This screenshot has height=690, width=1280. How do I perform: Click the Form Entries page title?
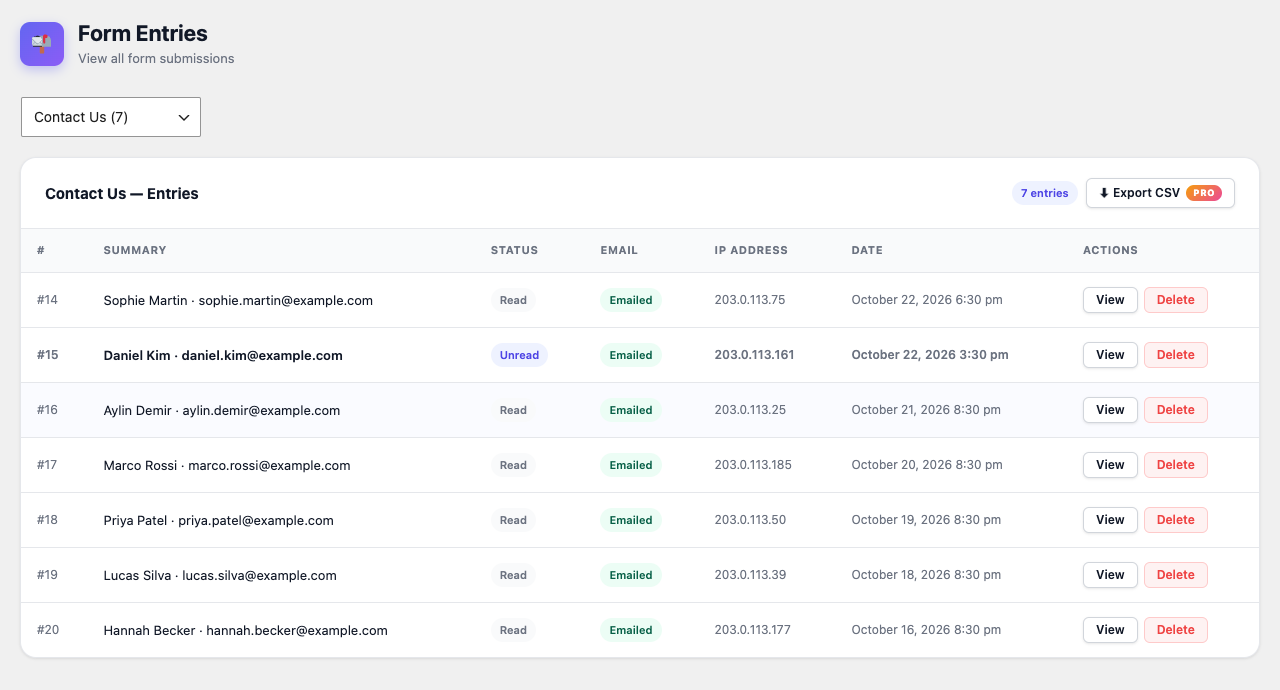143,35
